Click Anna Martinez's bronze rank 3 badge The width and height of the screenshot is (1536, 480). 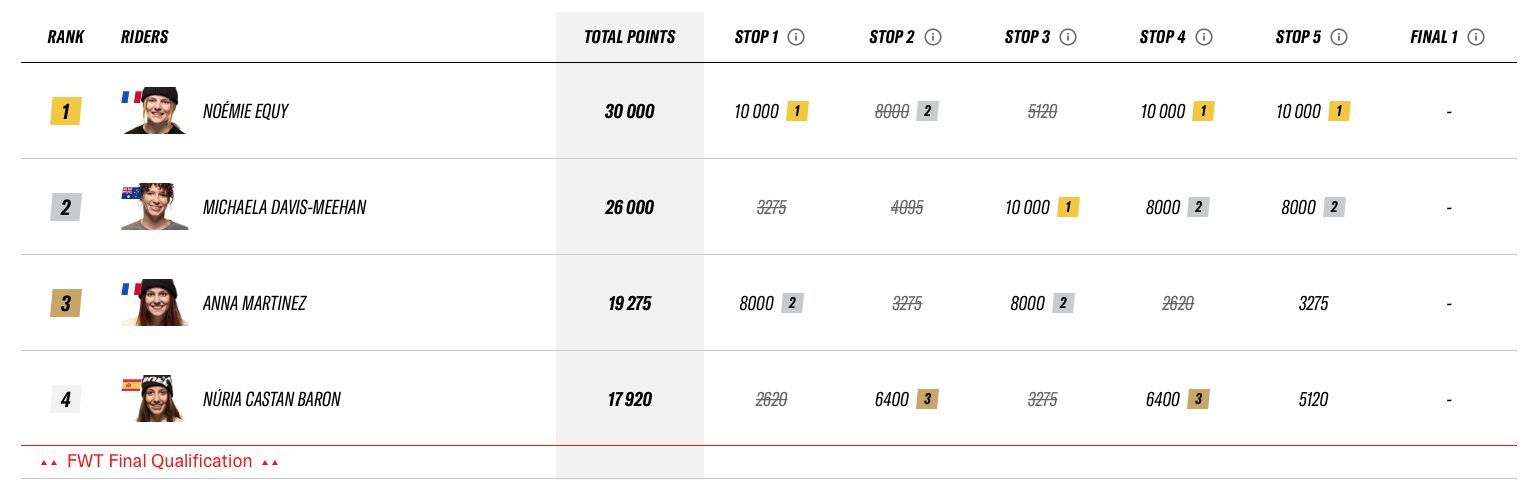(x=65, y=303)
